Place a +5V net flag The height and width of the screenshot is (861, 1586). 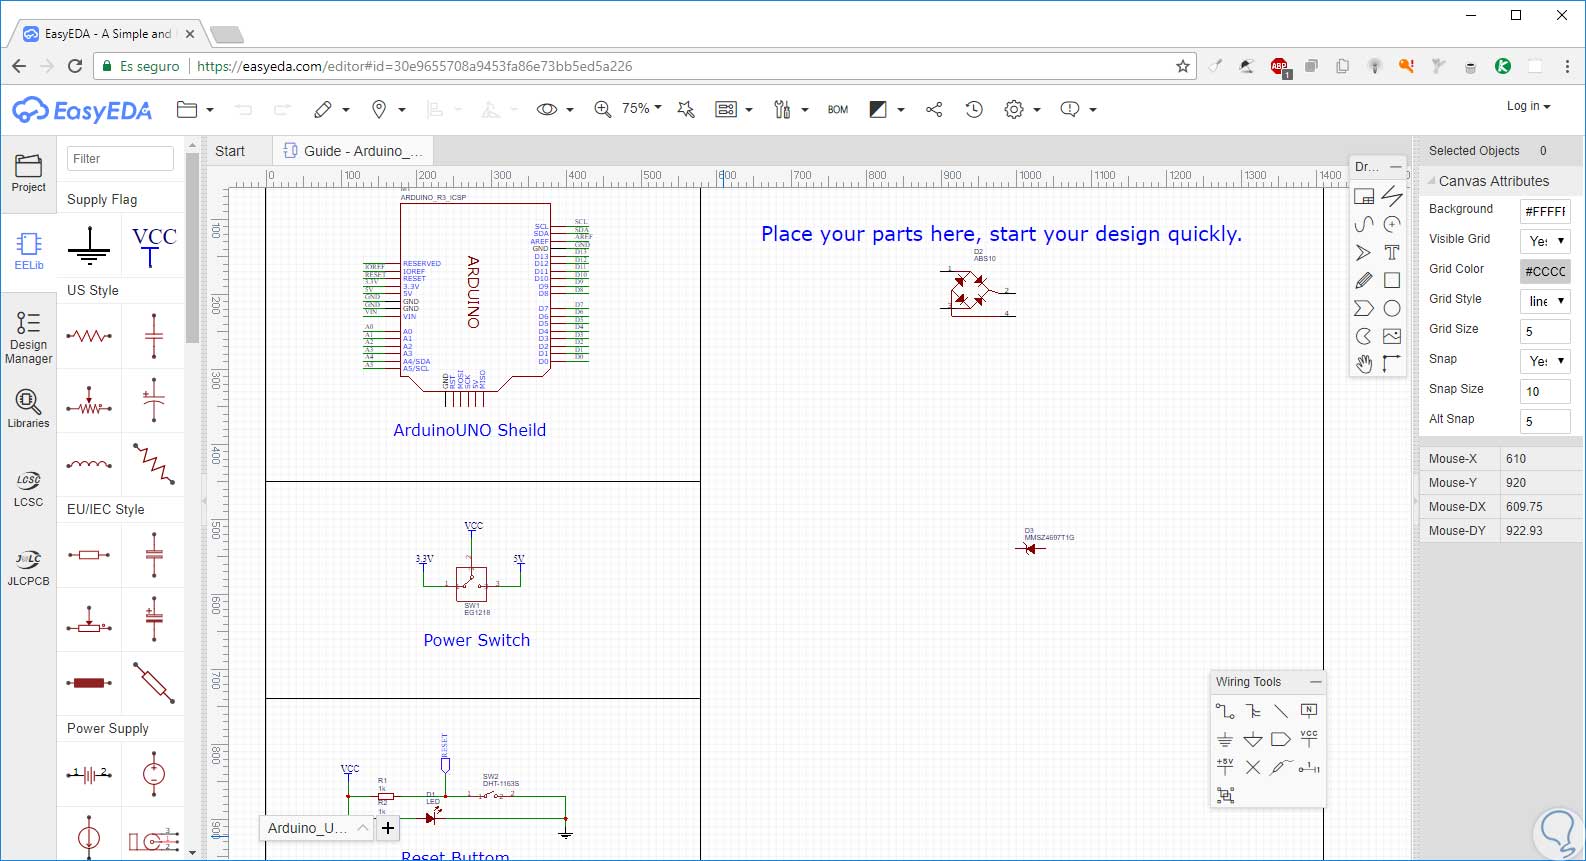(x=1225, y=767)
